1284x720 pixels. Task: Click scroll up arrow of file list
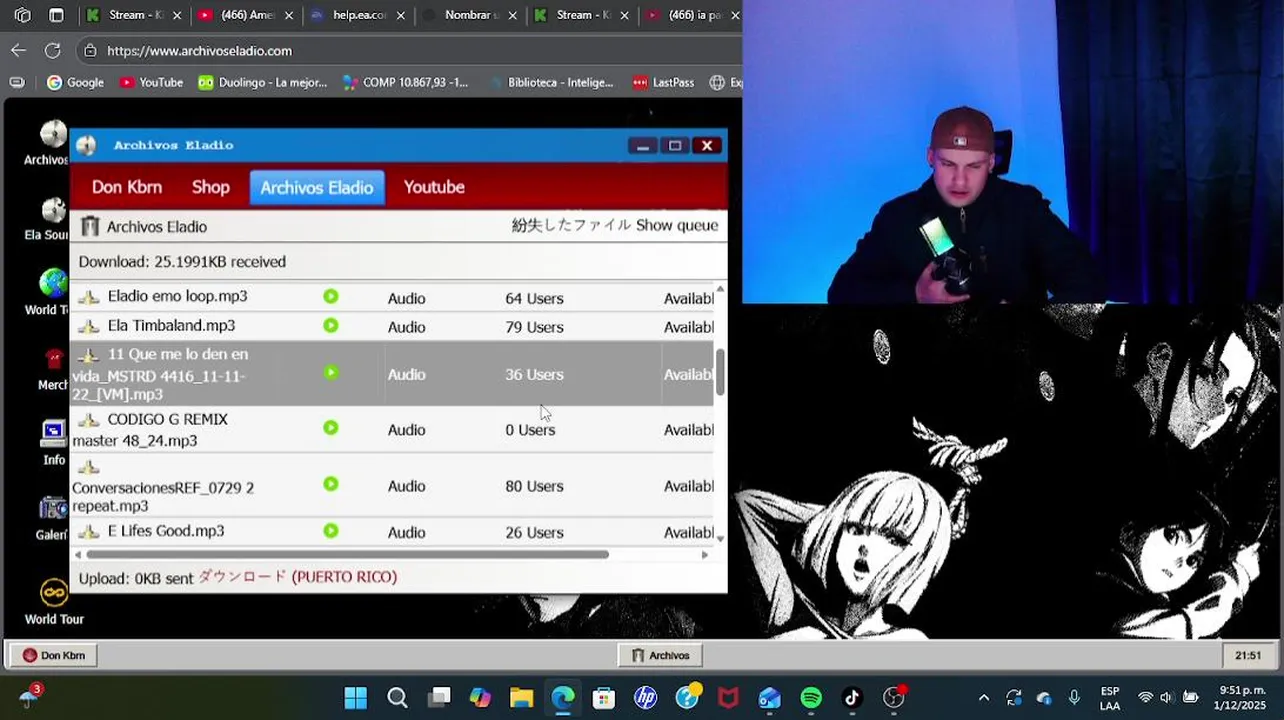720,289
